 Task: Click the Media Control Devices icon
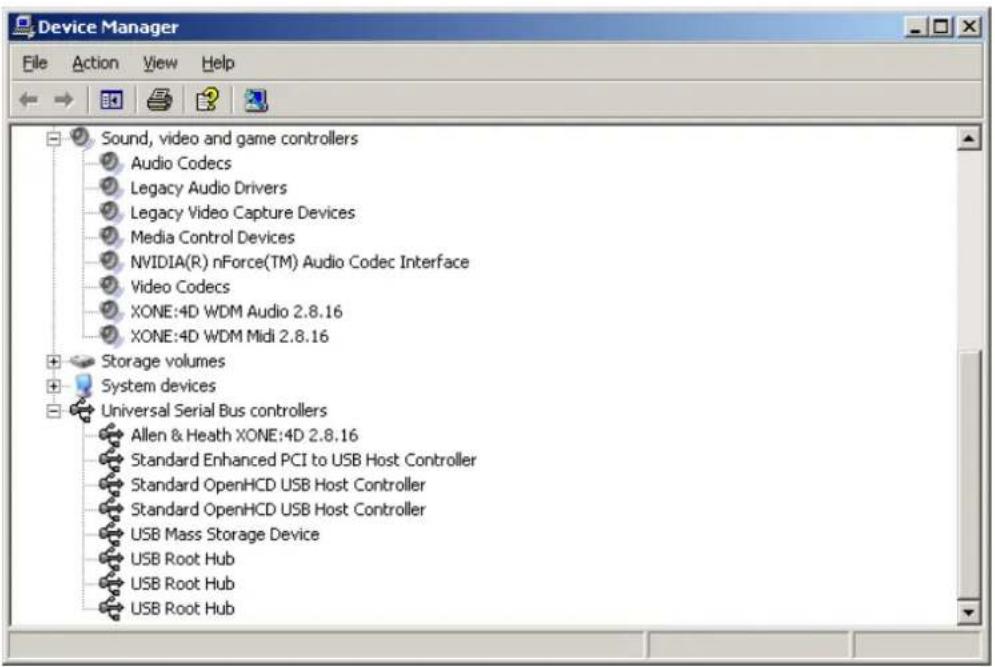click(x=111, y=237)
